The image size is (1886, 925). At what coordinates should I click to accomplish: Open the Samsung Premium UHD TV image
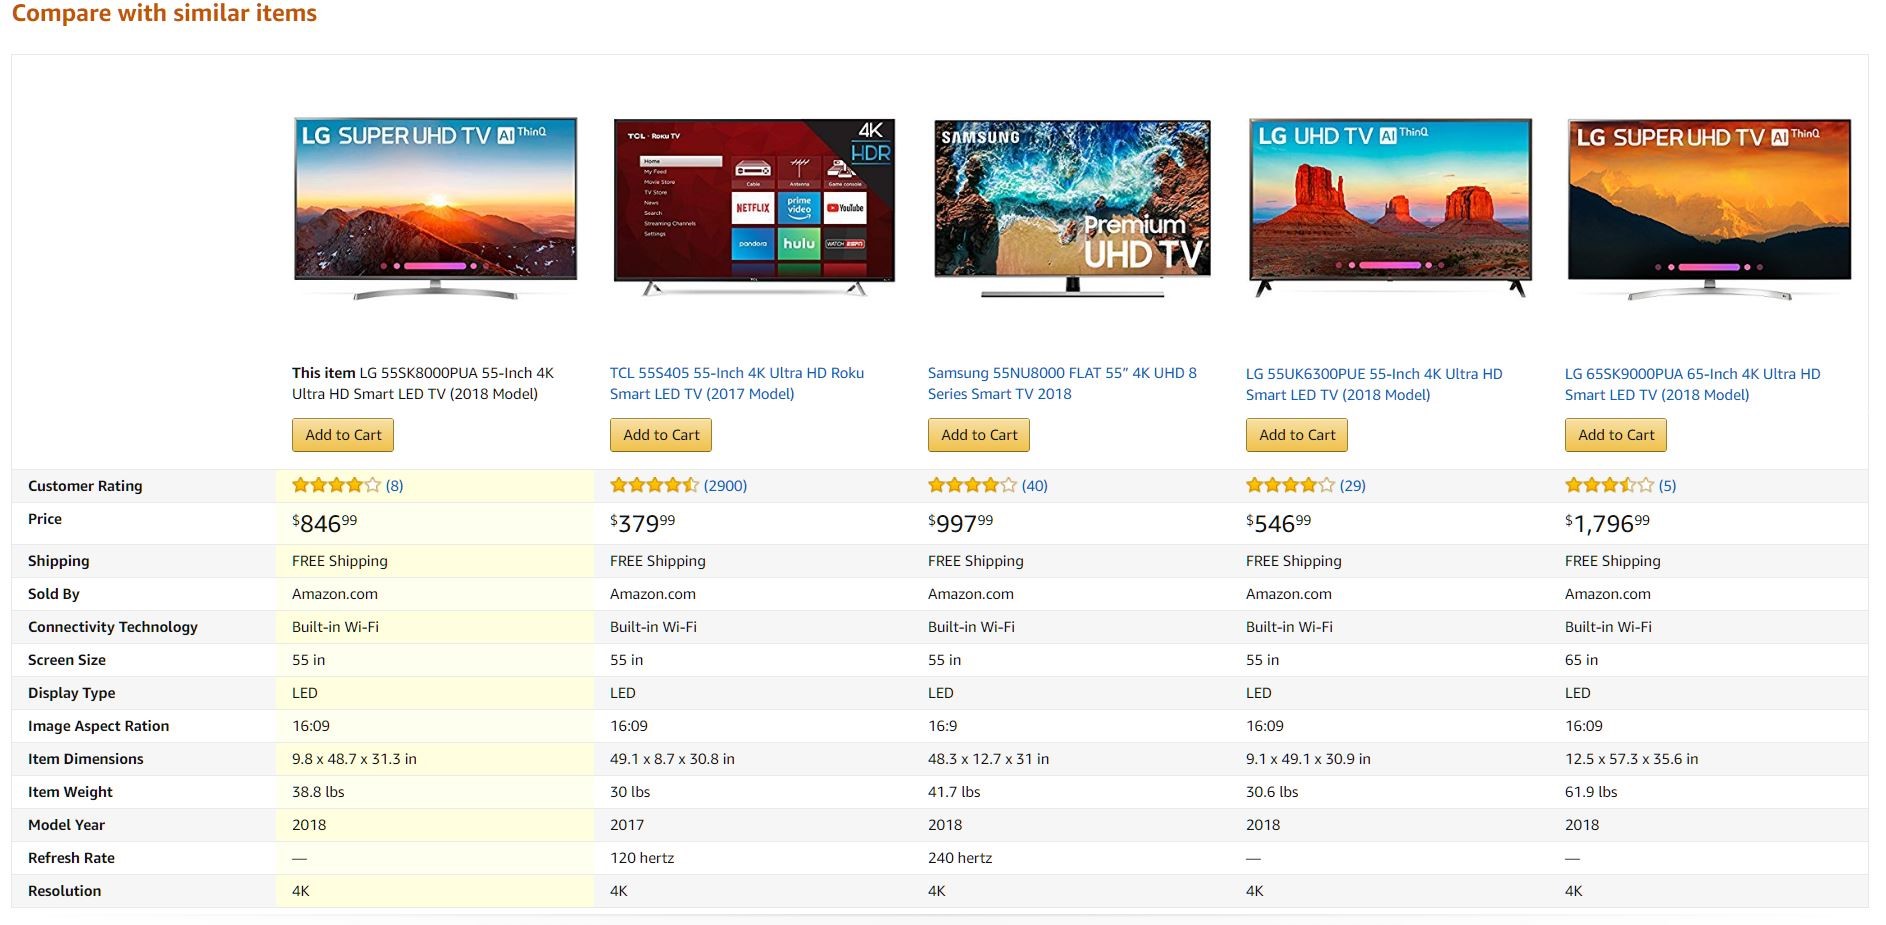point(1072,207)
